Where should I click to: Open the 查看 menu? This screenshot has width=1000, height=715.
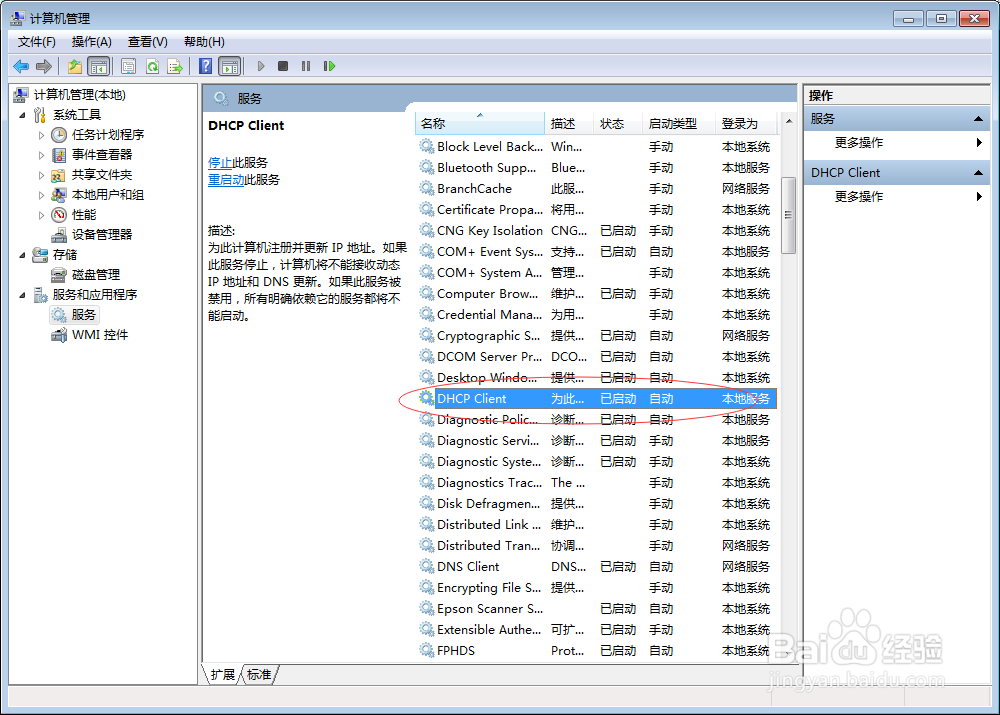click(x=146, y=41)
